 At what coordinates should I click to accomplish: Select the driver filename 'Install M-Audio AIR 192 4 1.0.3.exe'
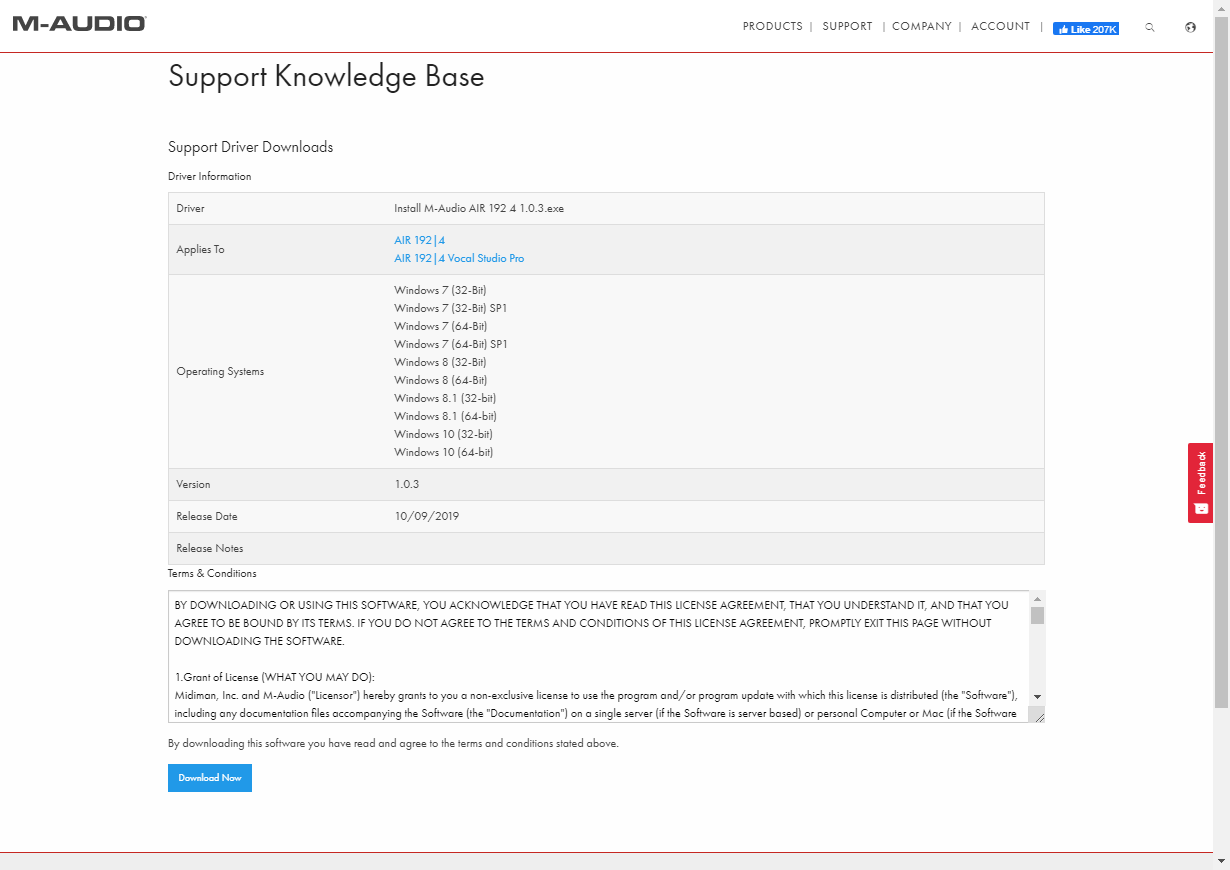[479, 208]
